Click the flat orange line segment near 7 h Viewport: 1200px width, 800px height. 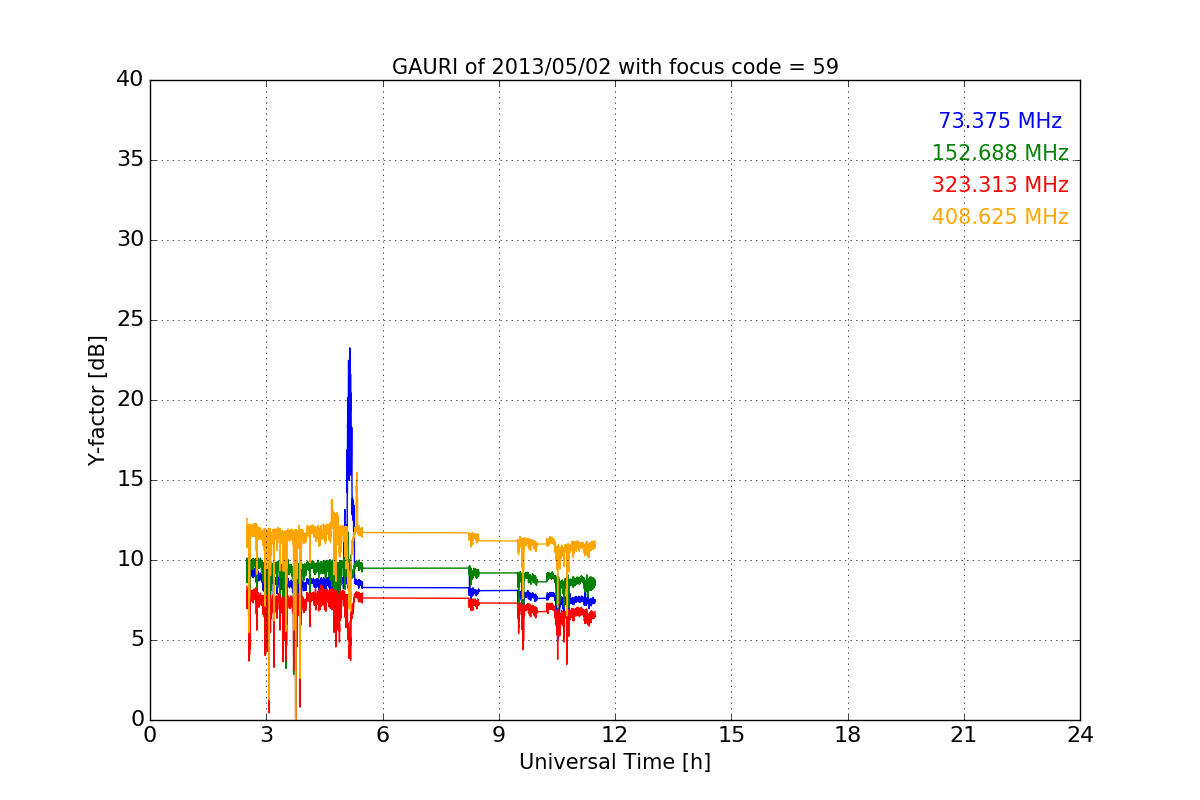[x=416, y=533]
